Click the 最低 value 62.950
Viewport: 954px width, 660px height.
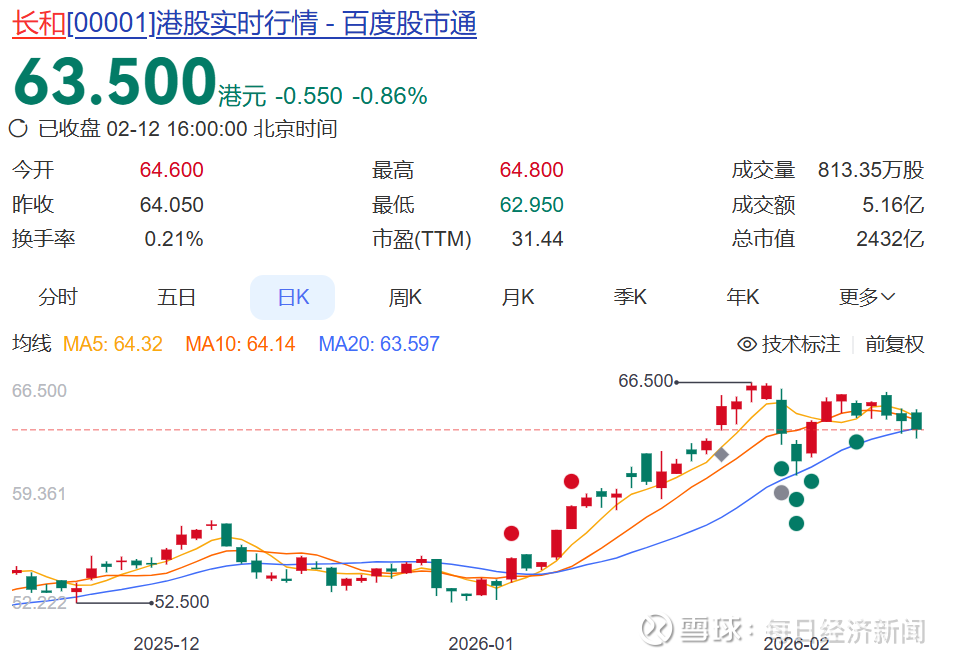532,204
